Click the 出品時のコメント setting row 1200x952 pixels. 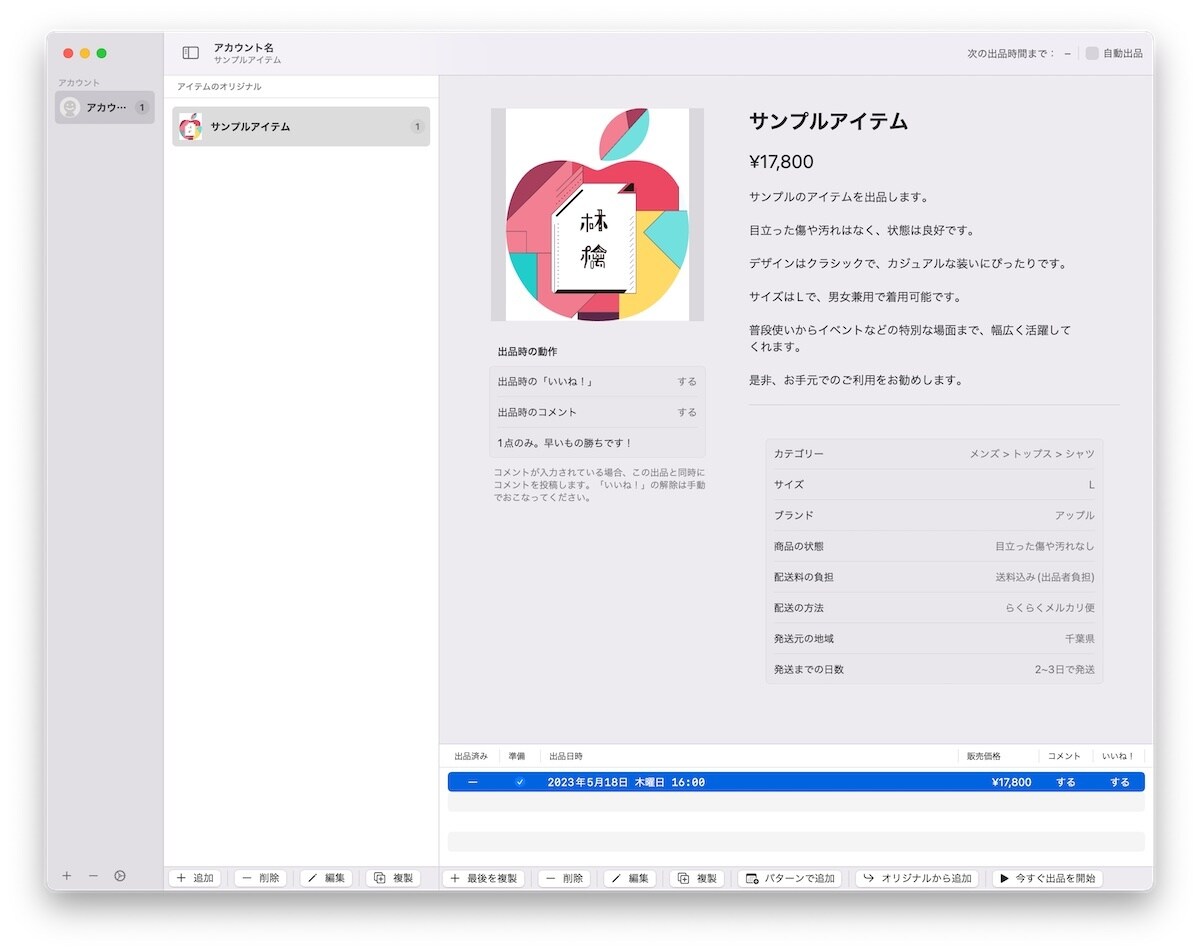tap(597, 412)
